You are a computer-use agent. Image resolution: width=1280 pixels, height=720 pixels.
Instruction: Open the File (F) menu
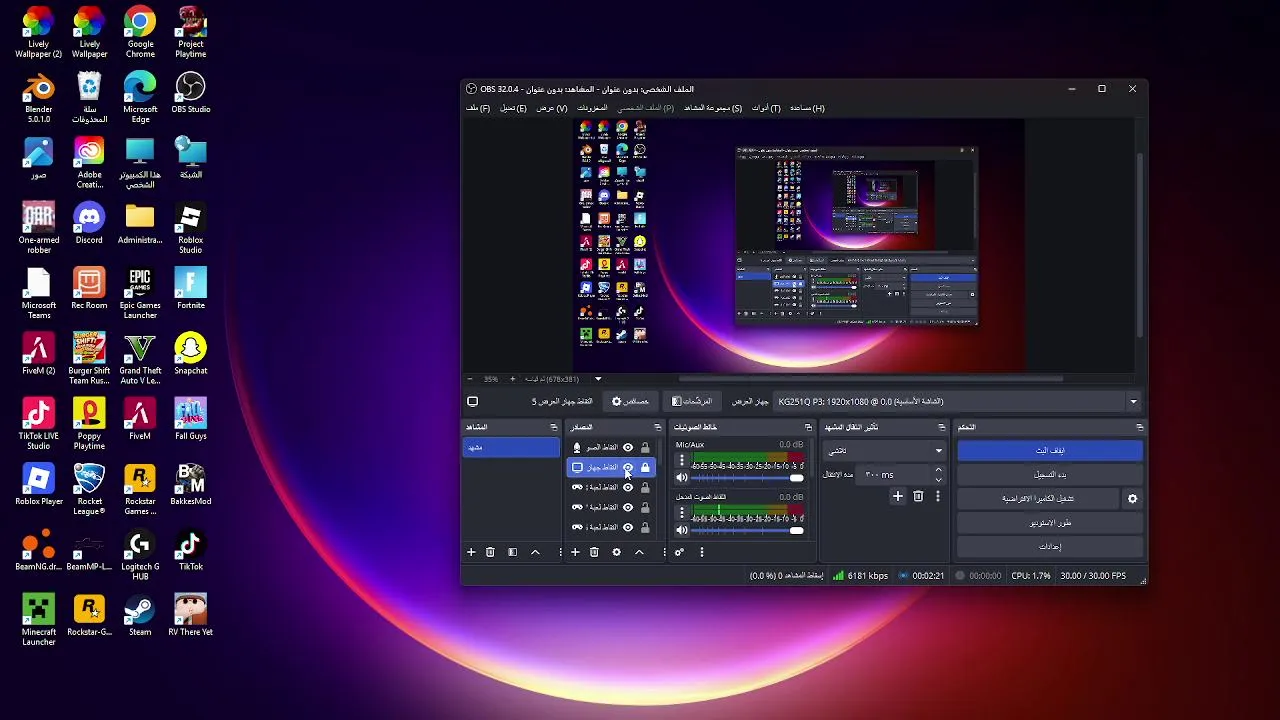click(478, 108)
